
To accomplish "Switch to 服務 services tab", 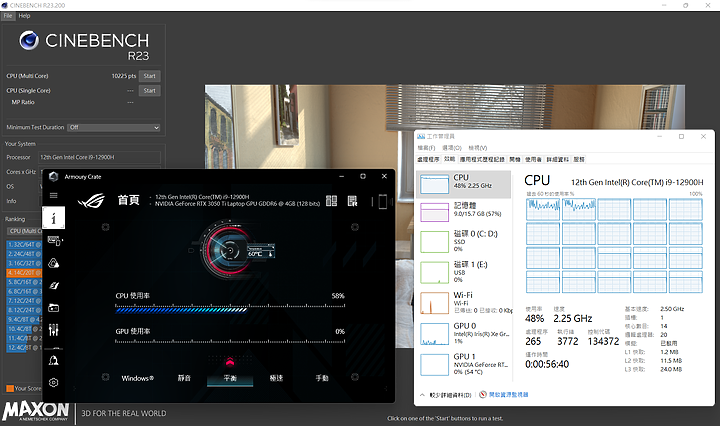I will pos(579,159).
